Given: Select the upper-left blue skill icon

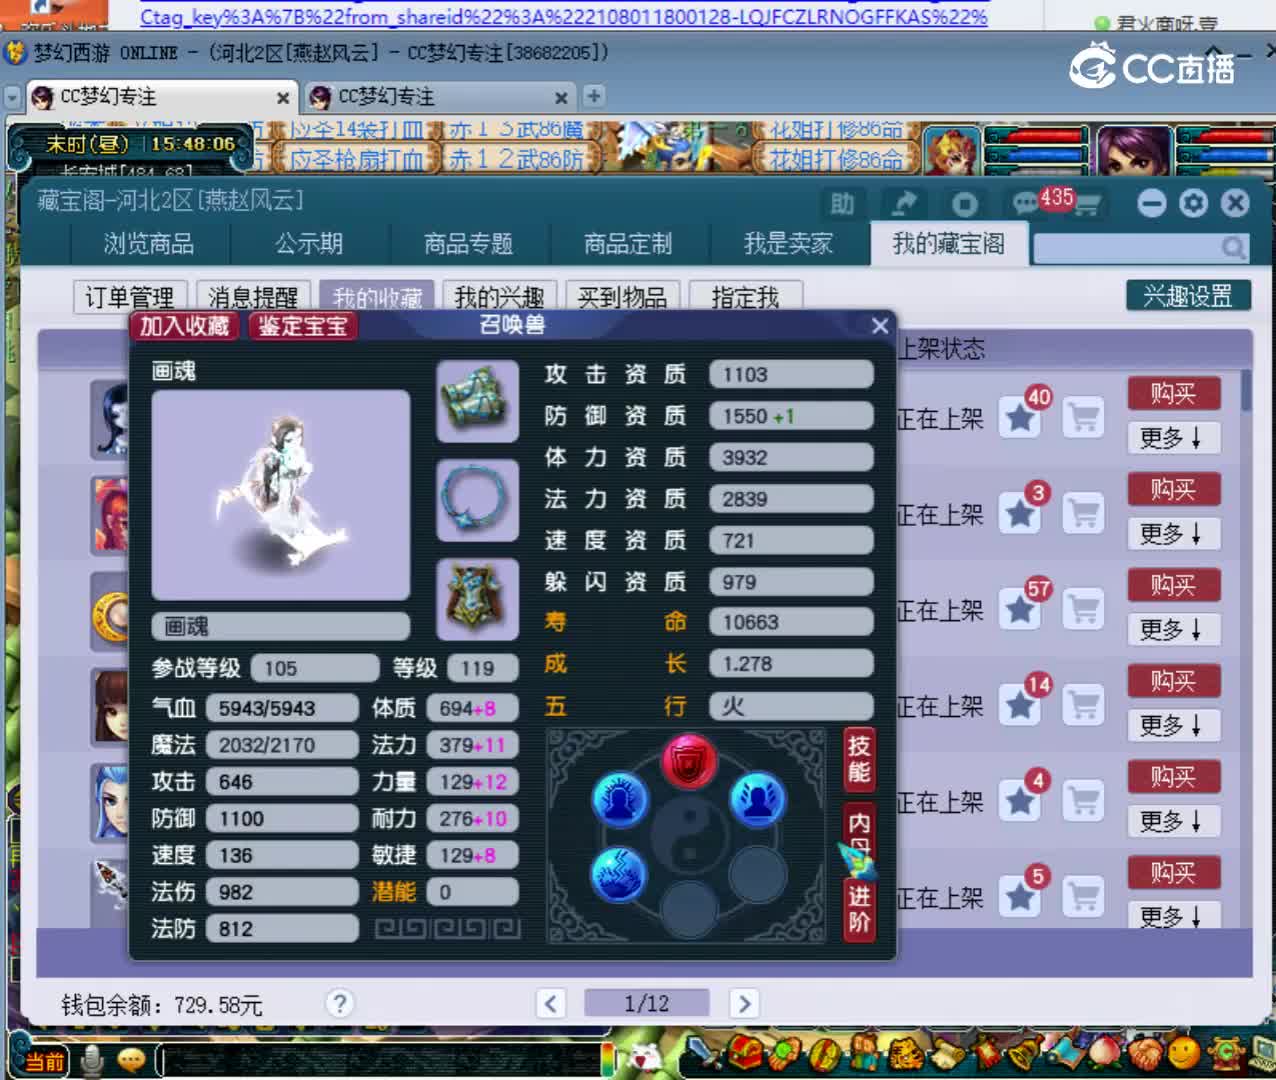Looking at the screenshot, I should (621, 799).
